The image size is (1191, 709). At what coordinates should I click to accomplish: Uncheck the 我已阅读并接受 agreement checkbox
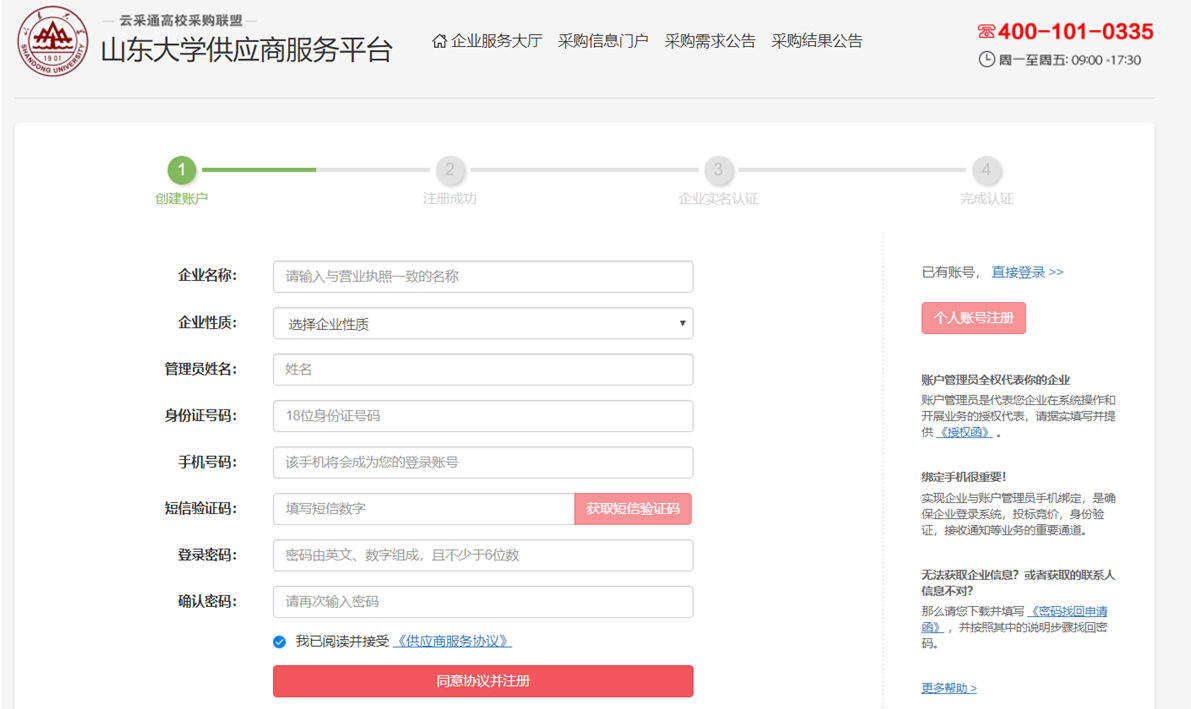(x=280, y=642)
